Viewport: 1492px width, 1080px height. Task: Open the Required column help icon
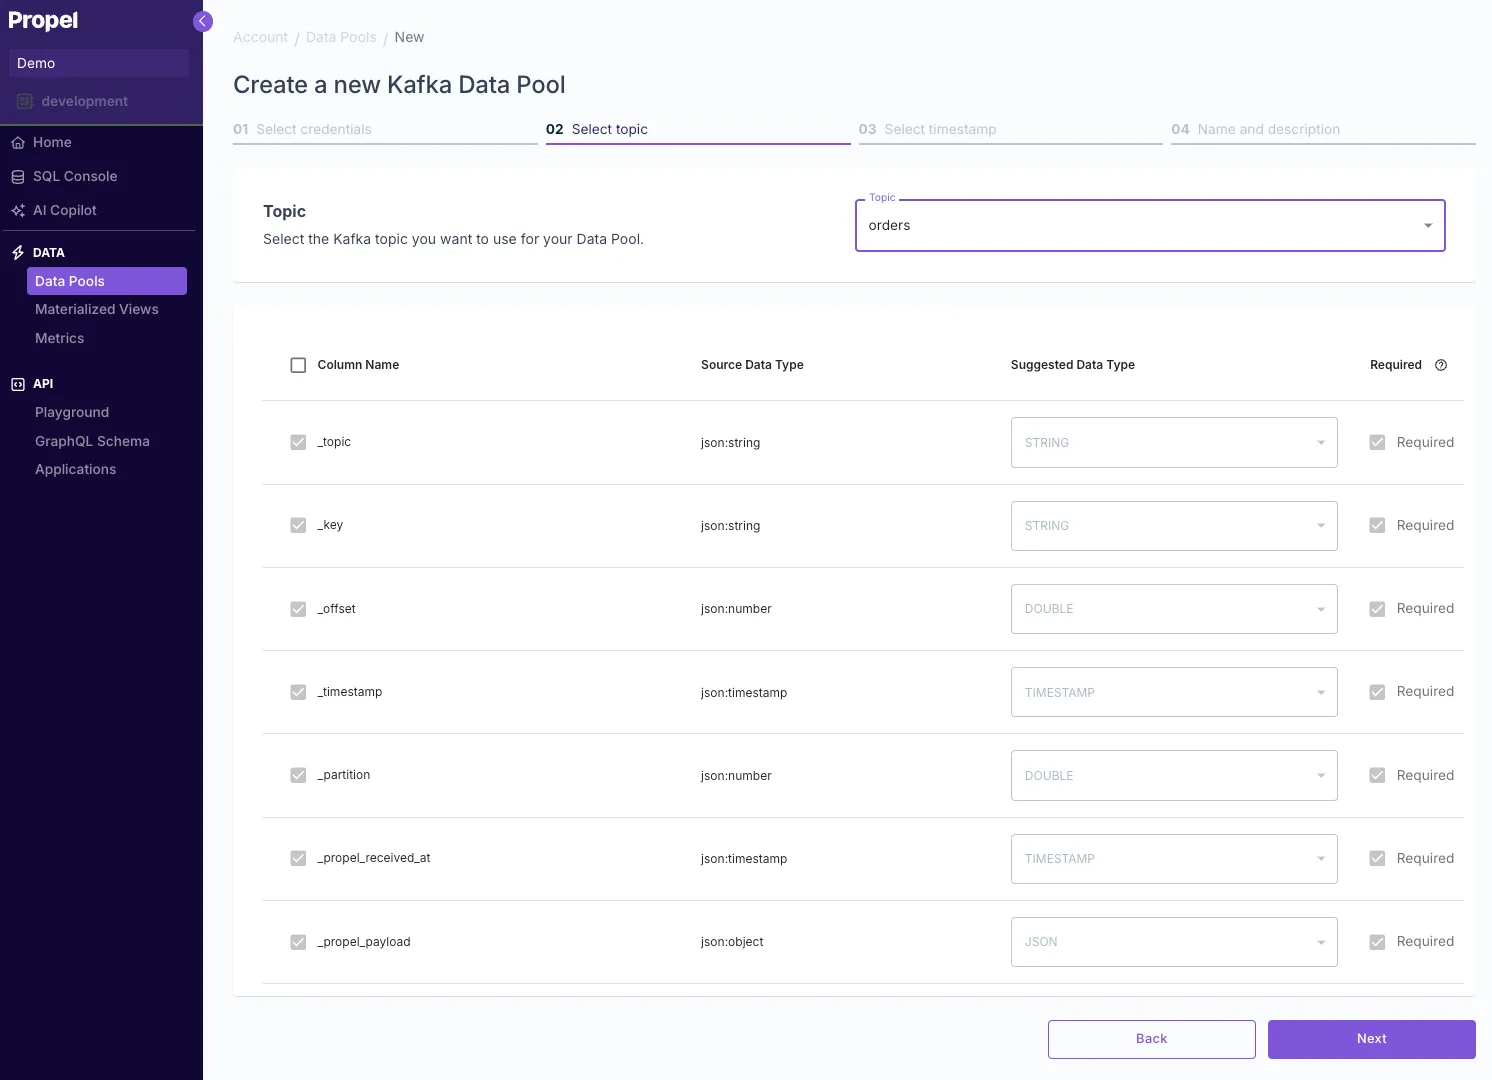(x=1441, y=365)
